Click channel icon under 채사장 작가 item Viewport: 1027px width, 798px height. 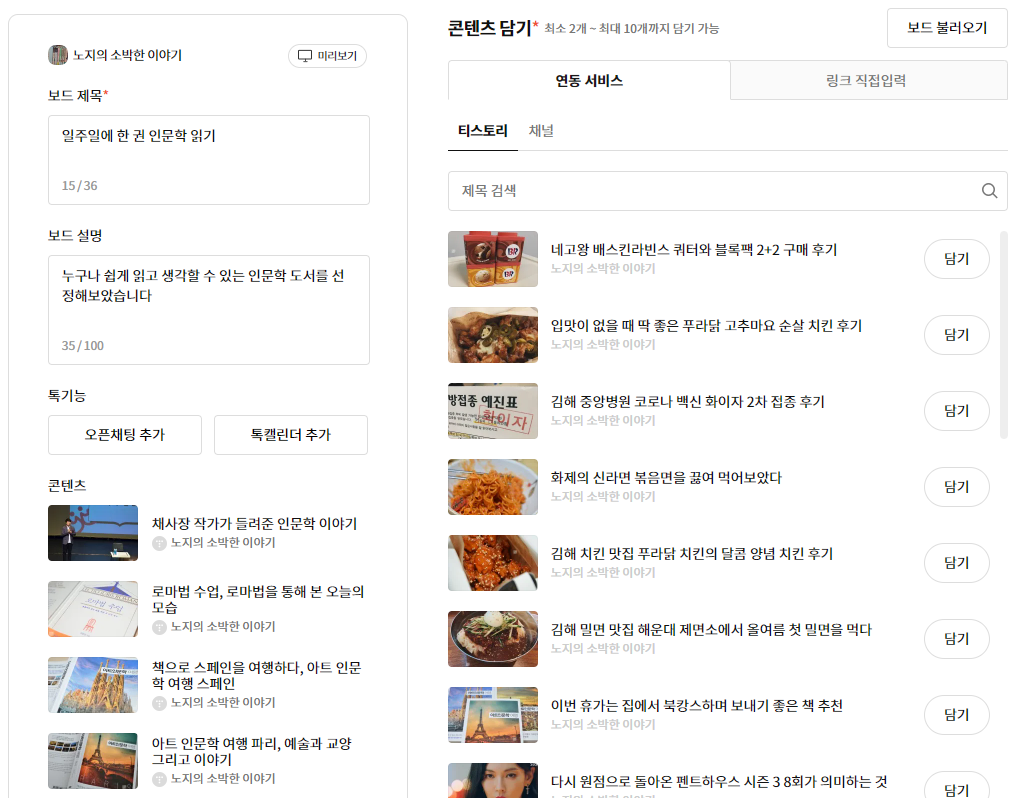159,543
